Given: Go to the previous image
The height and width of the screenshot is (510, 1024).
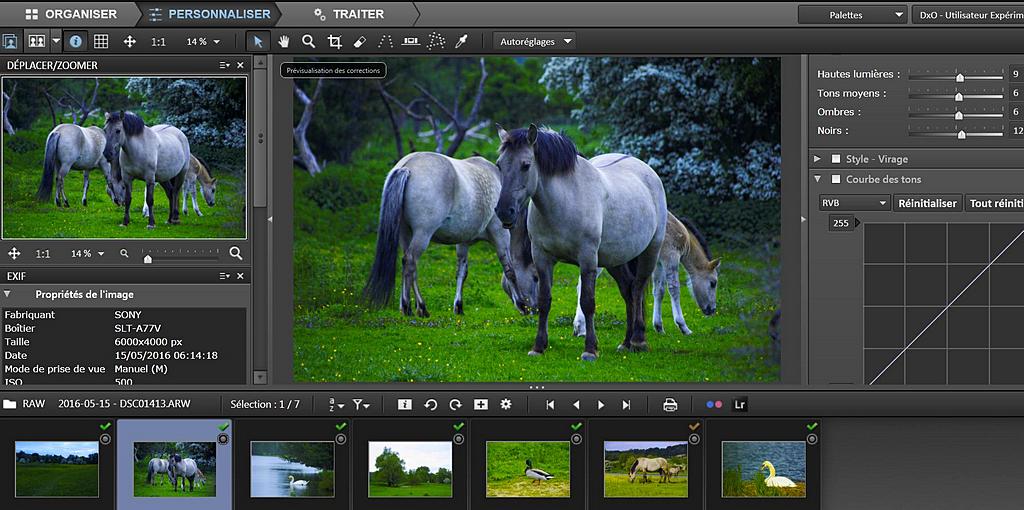Looking at the screenshot, I should [576, 405].
